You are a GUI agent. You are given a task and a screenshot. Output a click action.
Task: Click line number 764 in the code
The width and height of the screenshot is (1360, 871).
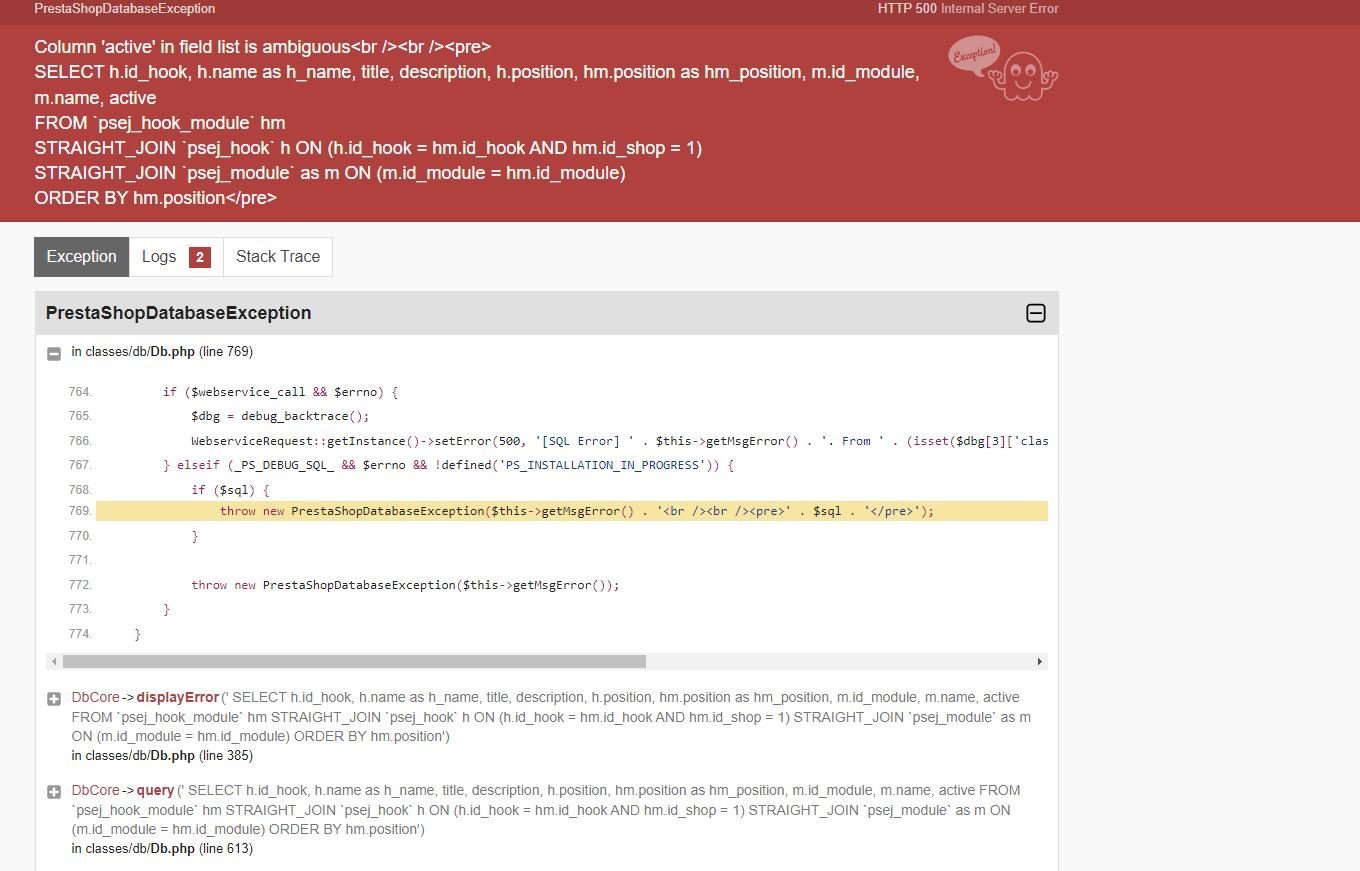click(80, 392)
